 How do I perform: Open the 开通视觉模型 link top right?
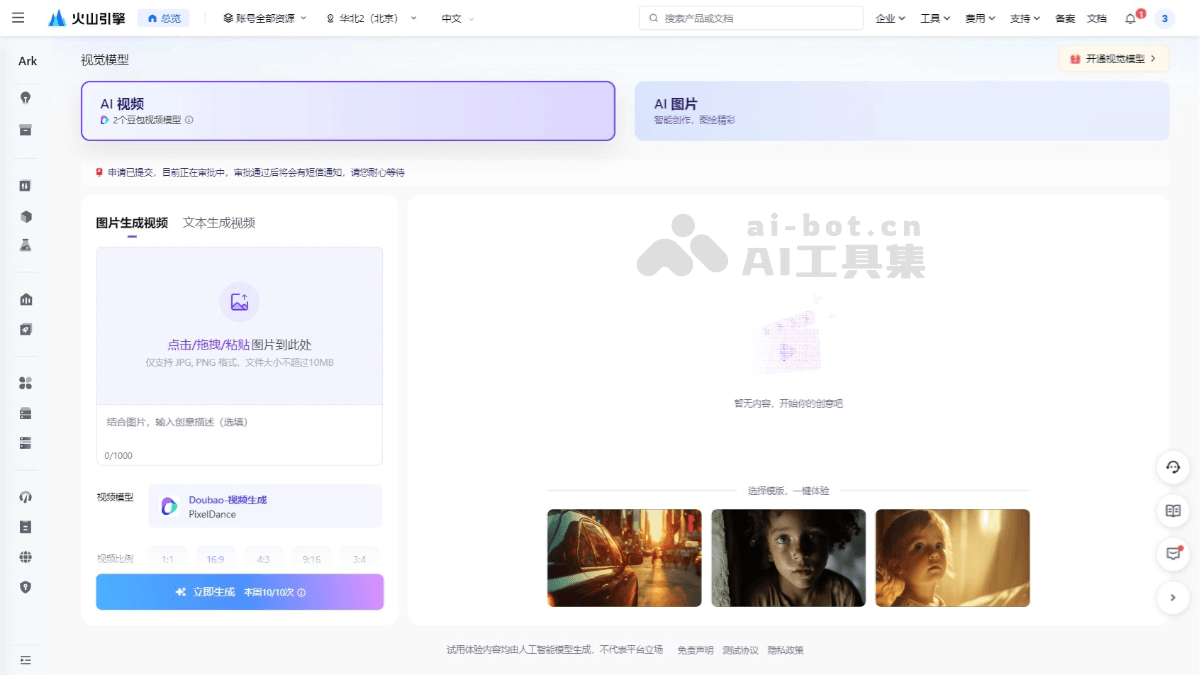tap(1113, 59)
